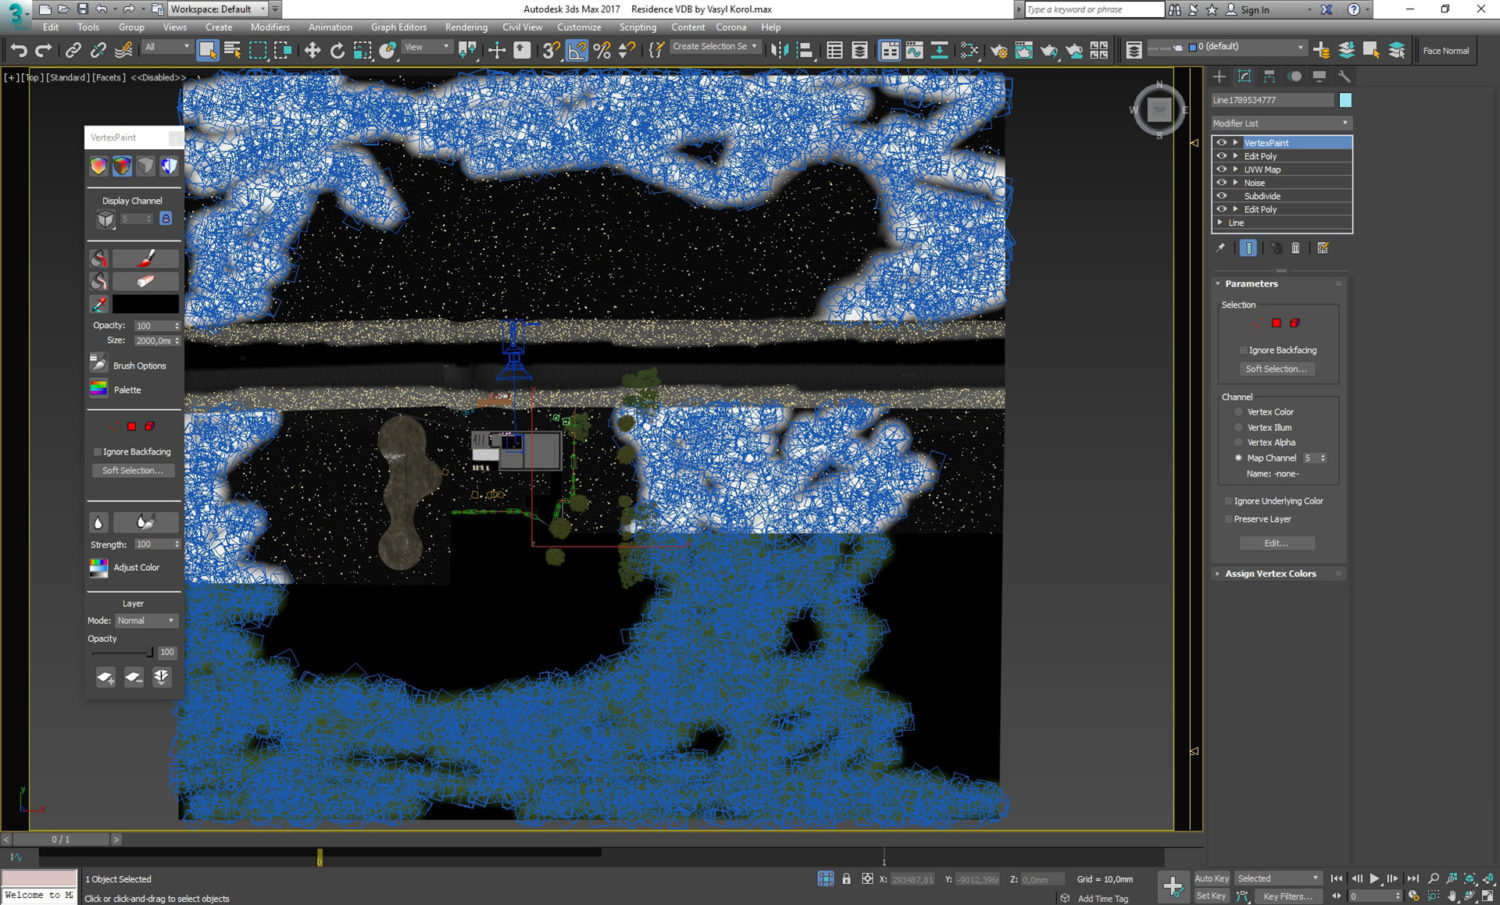Screen dimensions: 1500x905
Task: Click the Soft Selection button
Action: click(1276, 368)
